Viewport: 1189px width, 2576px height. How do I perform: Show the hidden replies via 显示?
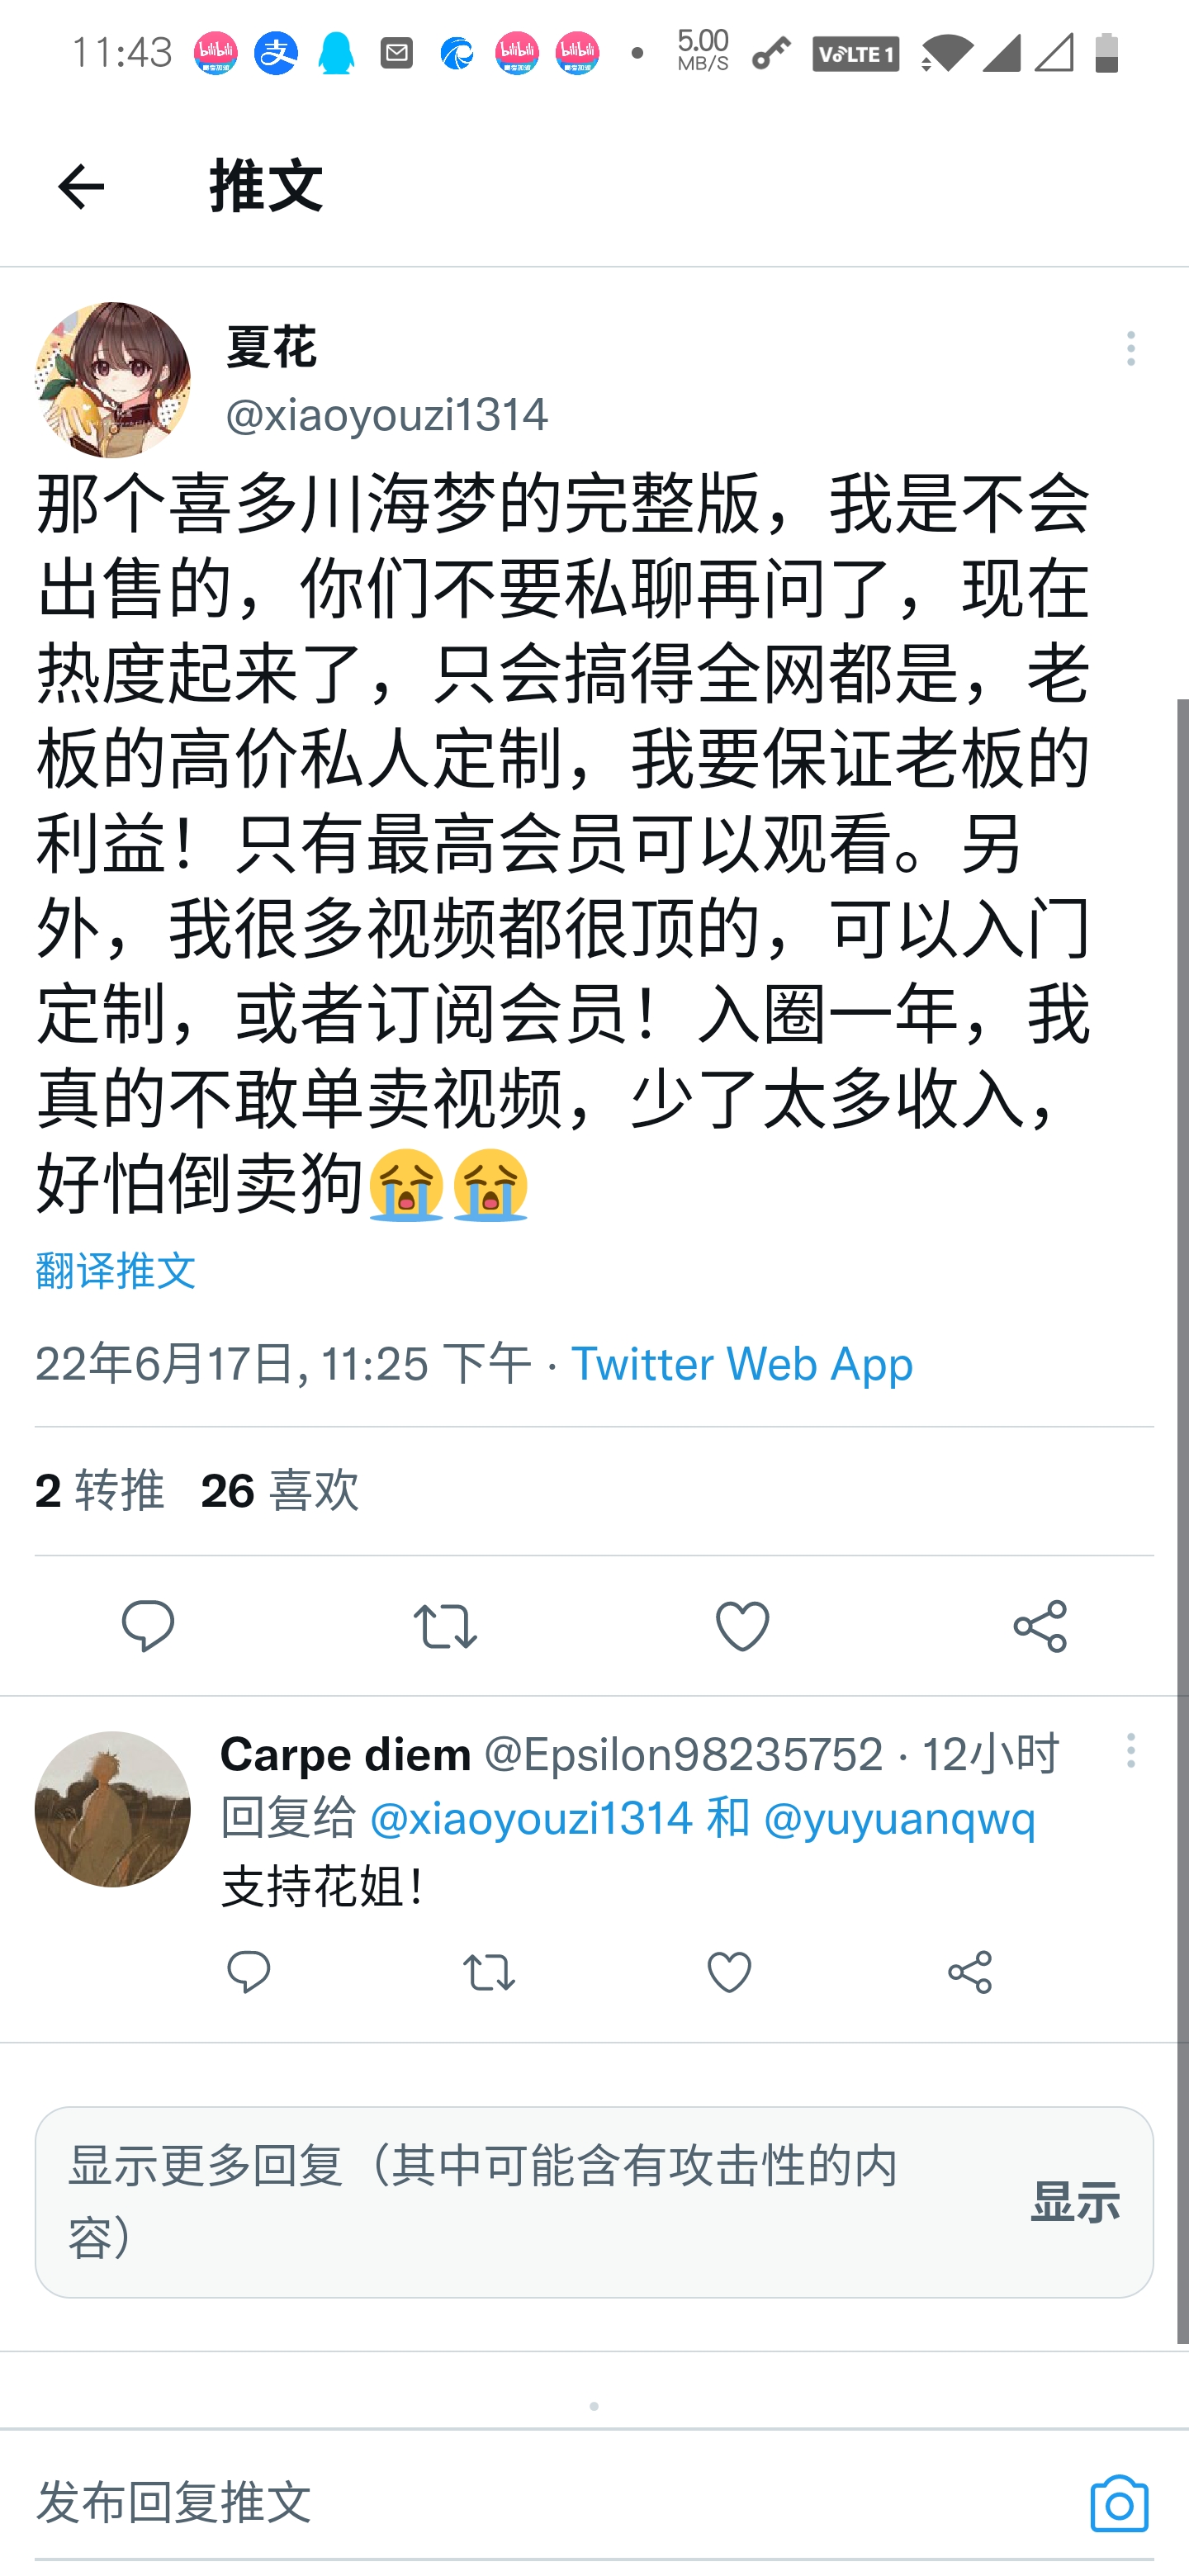coord(1075,2201)
